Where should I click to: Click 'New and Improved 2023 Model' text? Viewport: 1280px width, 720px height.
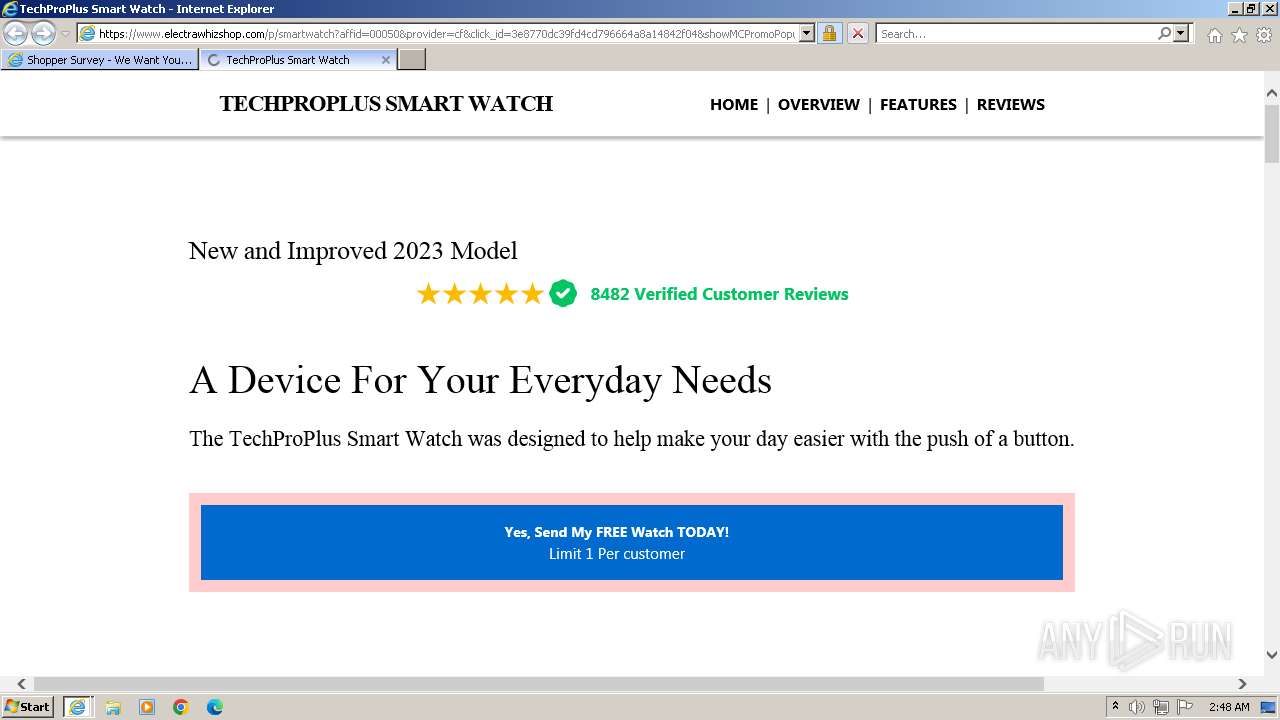tap(353, 250)
